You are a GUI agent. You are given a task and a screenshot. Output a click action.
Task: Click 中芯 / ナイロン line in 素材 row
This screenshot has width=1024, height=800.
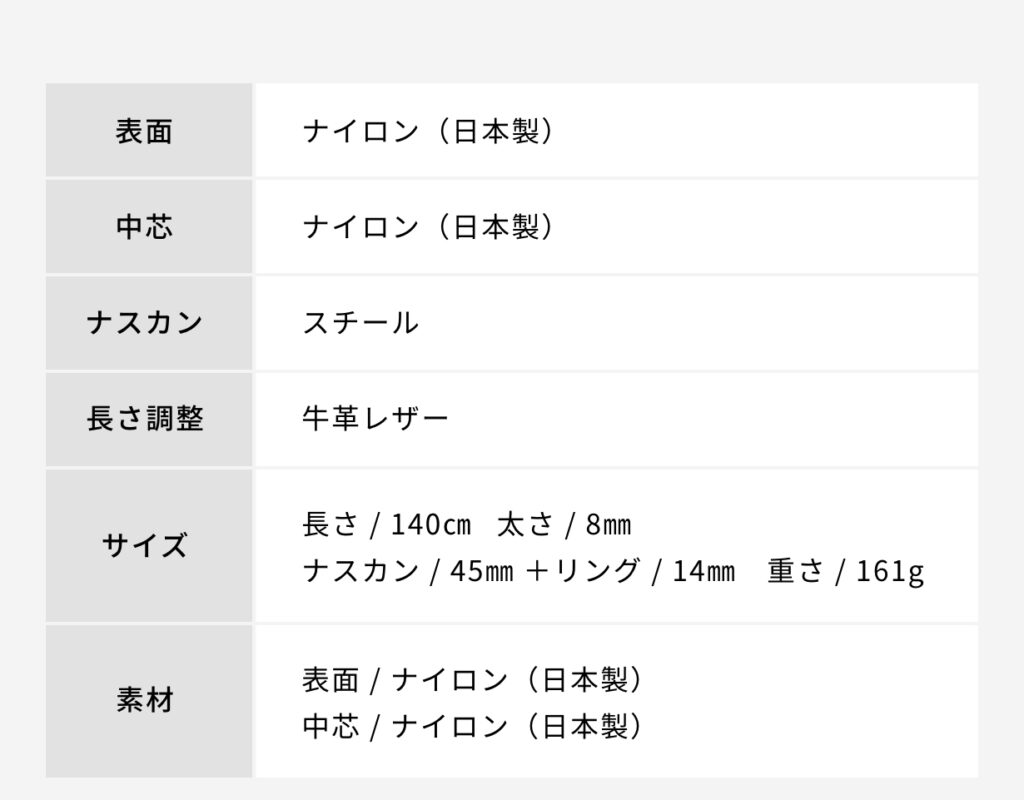473,726
